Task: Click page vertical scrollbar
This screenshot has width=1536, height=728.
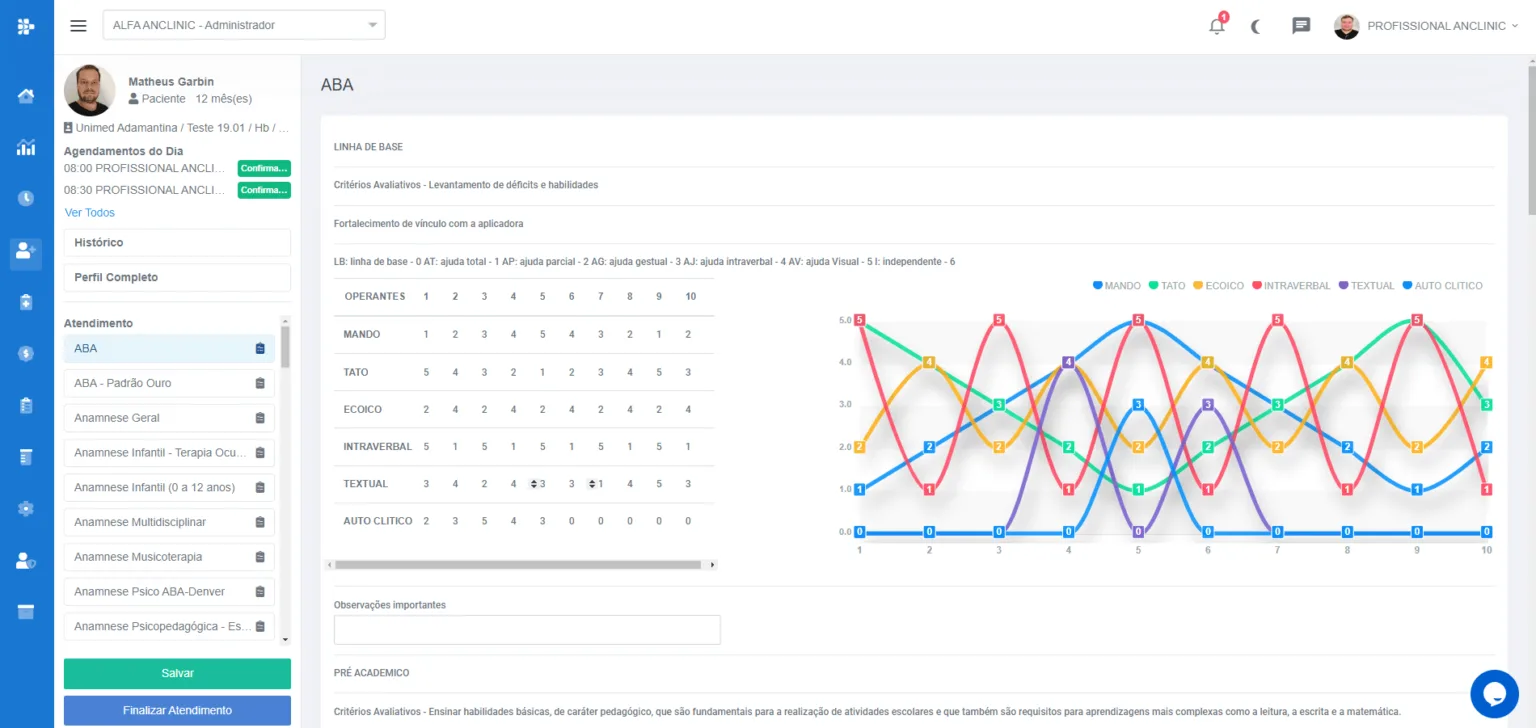Action: click(x=1531, y=140)
